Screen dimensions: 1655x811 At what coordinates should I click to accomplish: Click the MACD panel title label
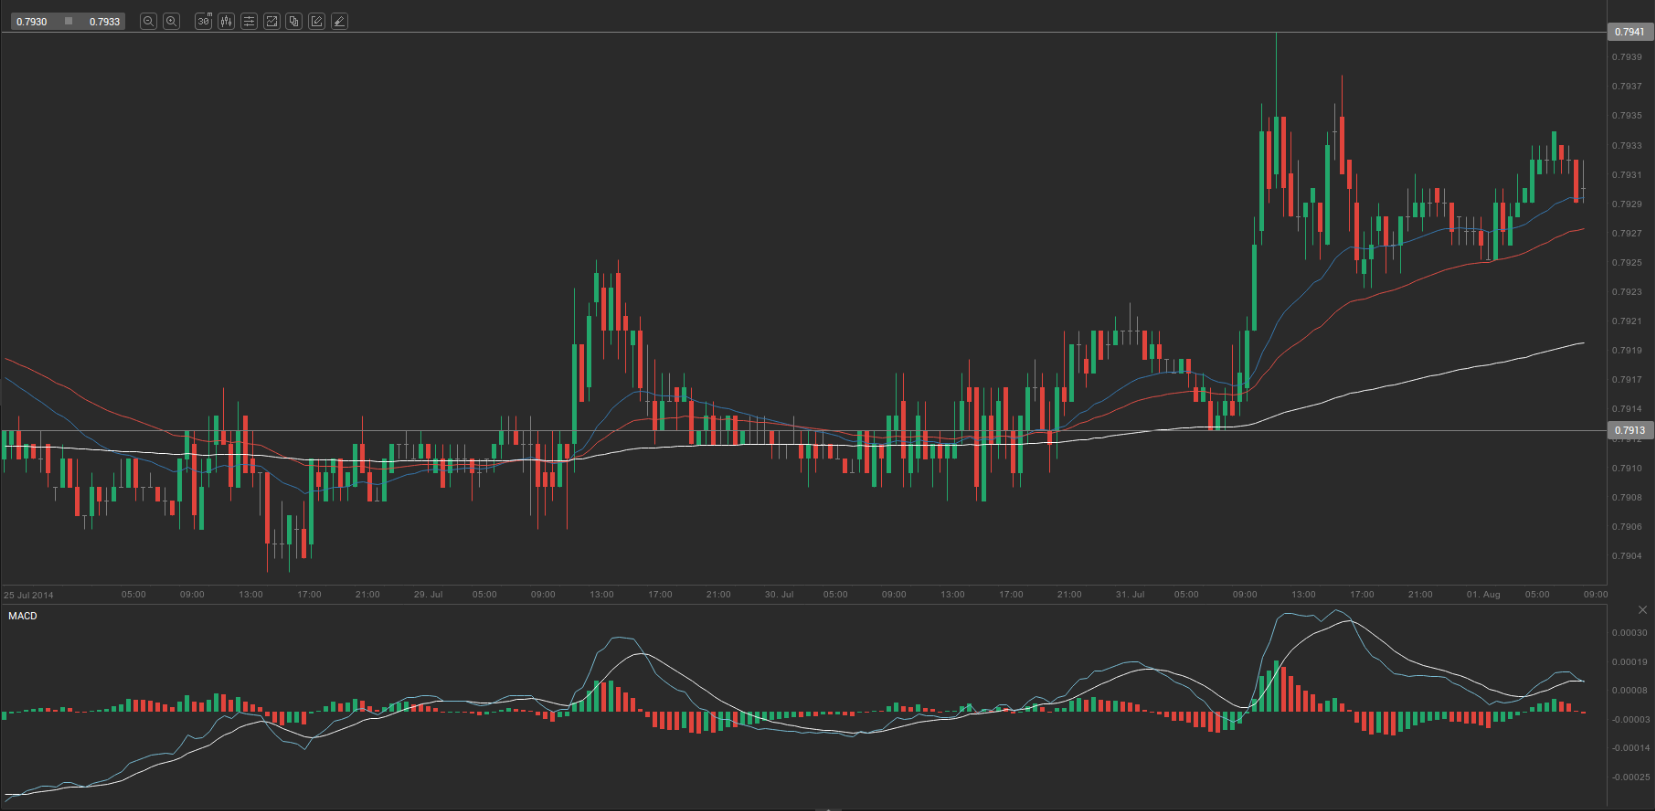tap(23, 616)
